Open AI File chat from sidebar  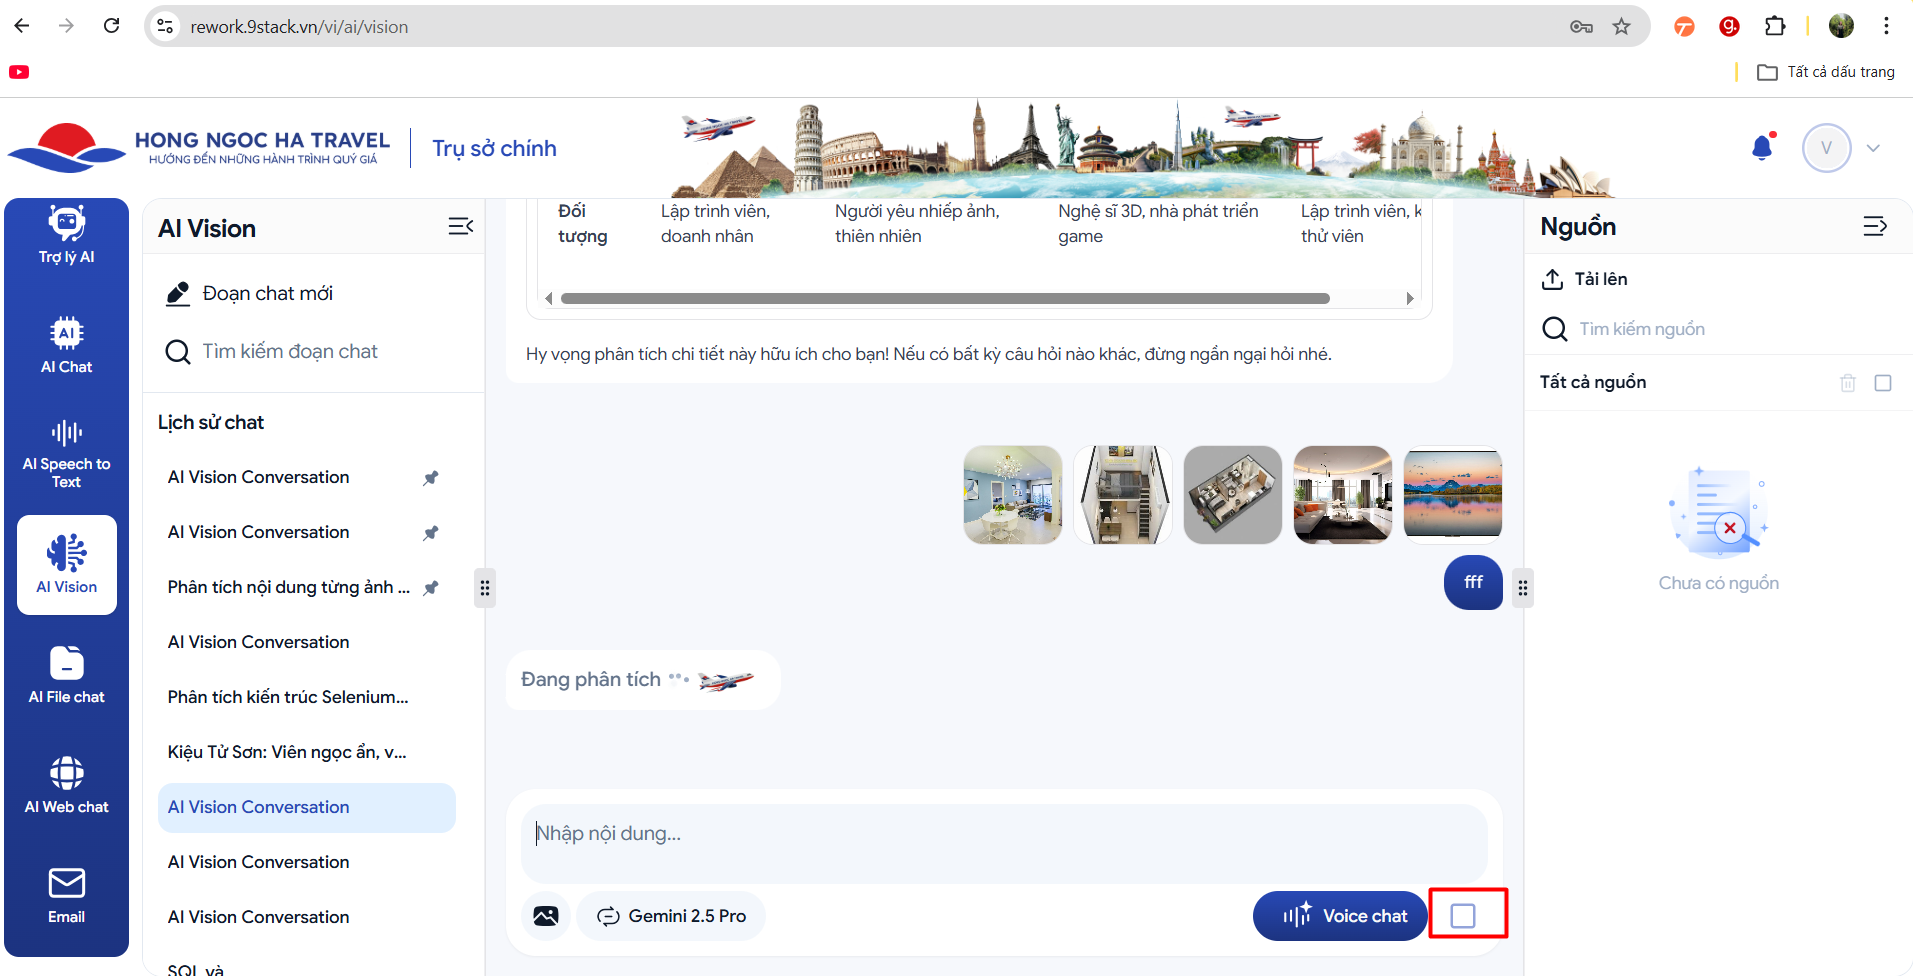[66, 675]
